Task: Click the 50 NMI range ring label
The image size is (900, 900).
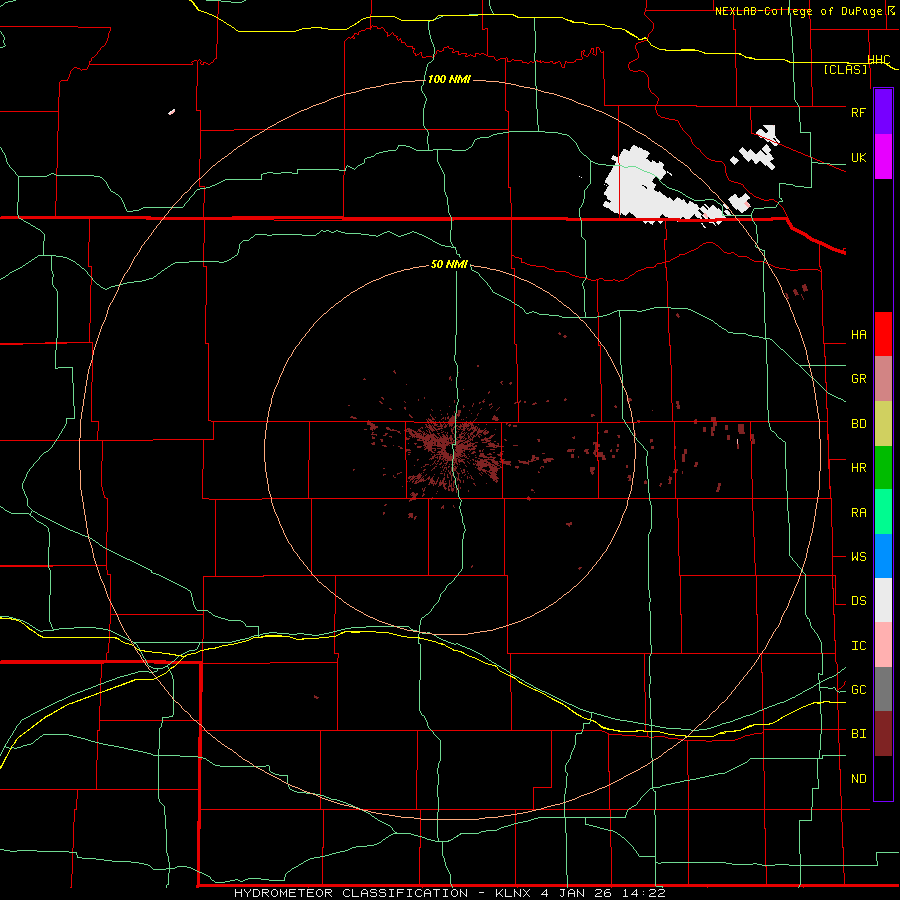Action: tap(449, 264)
